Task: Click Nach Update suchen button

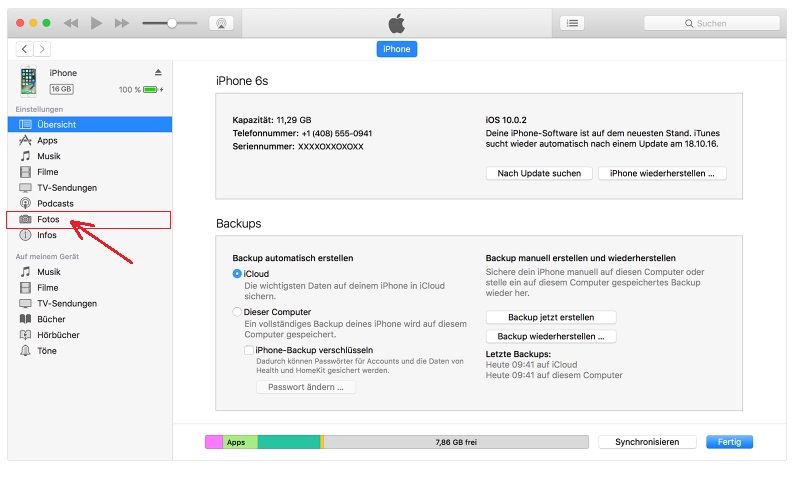Action: coord(538,173)
